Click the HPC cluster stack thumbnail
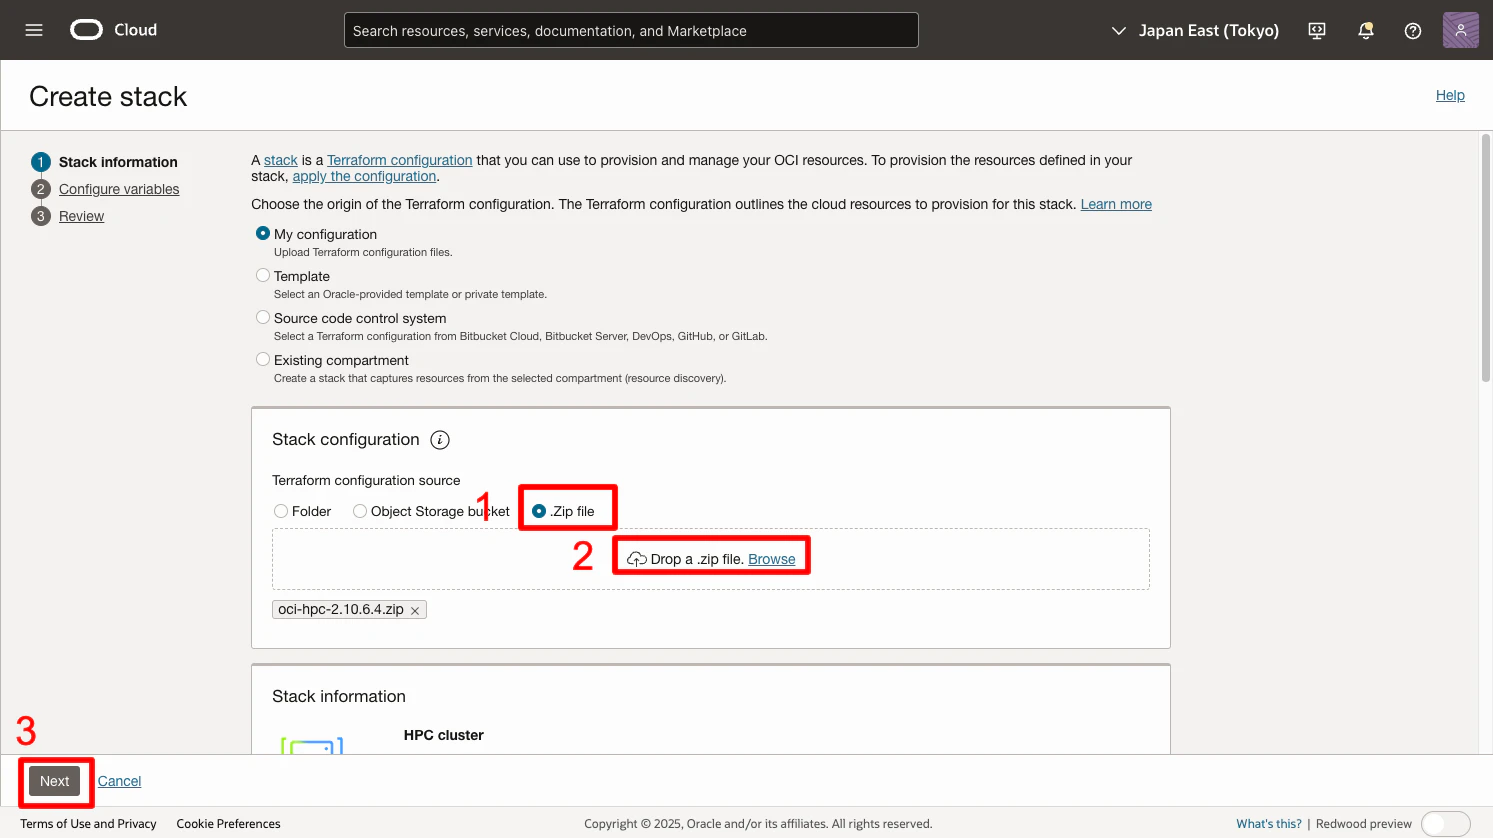The image size is (1493, 838). click(312, 745)
